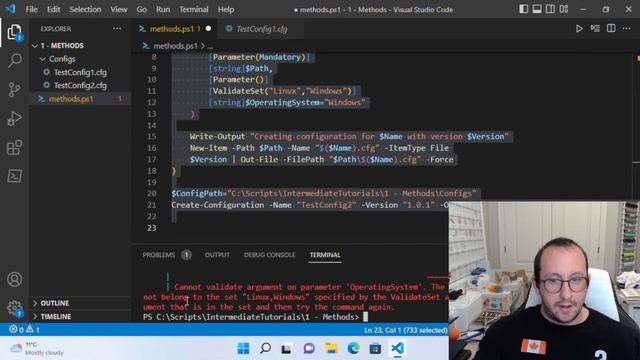Open Task View on the taskbar

point(287,348)
